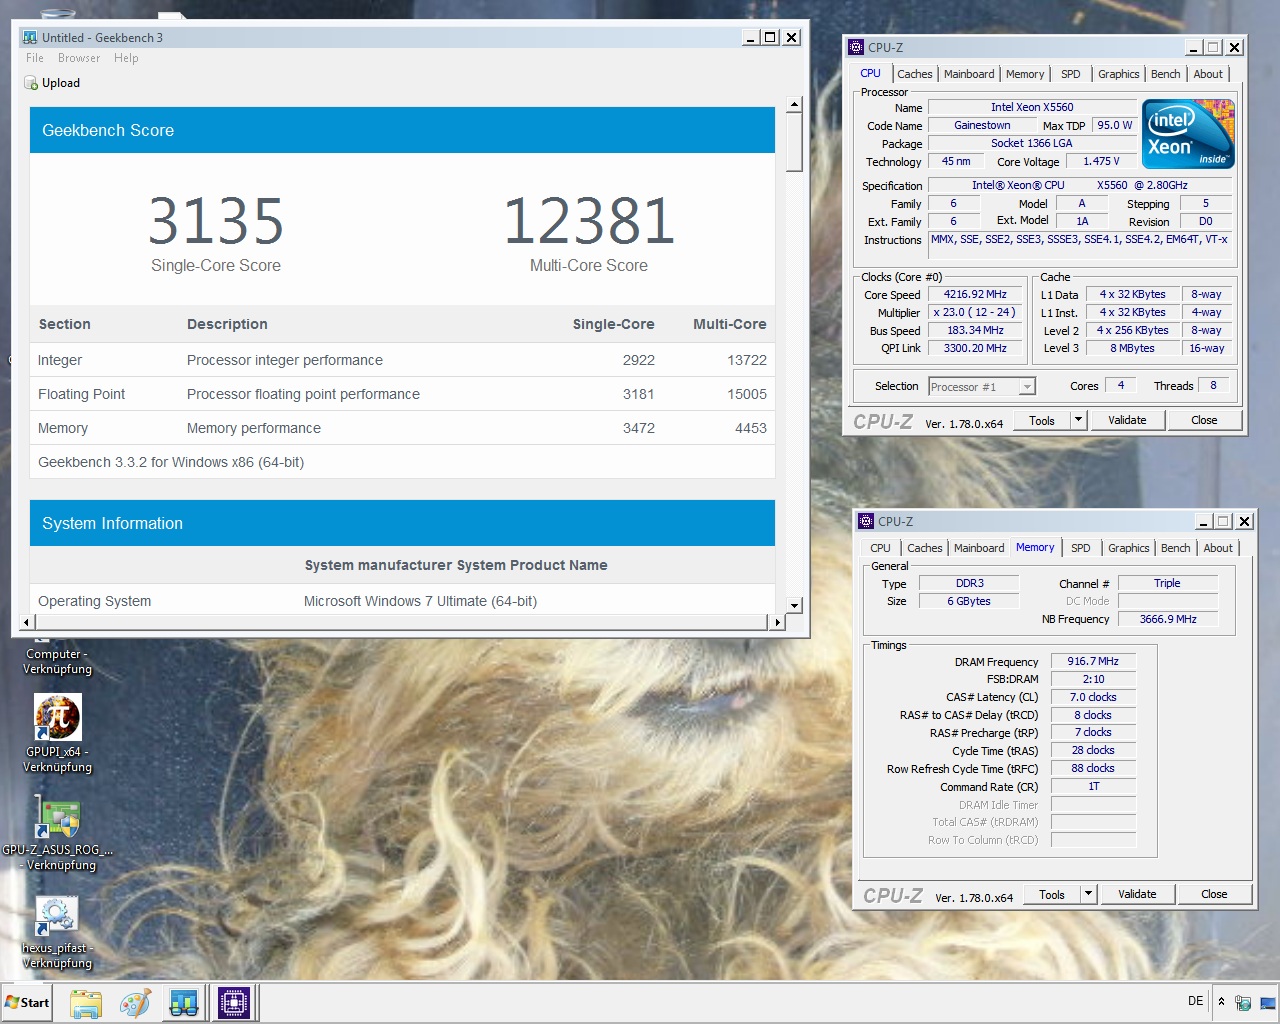The image size is (1280, 1024).
Task: Open the GPUPI_x64 desktop shortcut icon
Action: (x=58, y=717)
